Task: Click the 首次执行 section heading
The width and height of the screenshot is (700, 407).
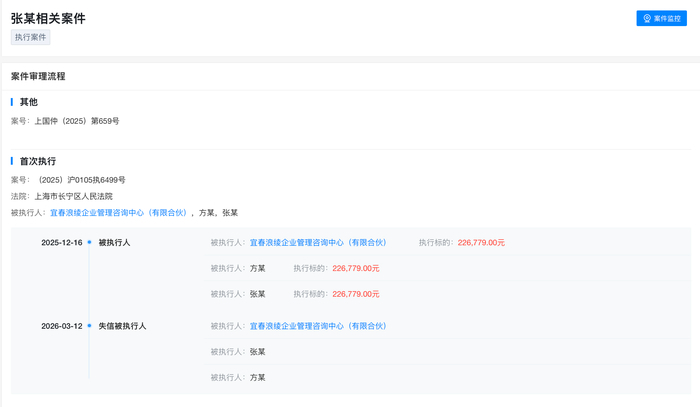Action: pos(38,161)
